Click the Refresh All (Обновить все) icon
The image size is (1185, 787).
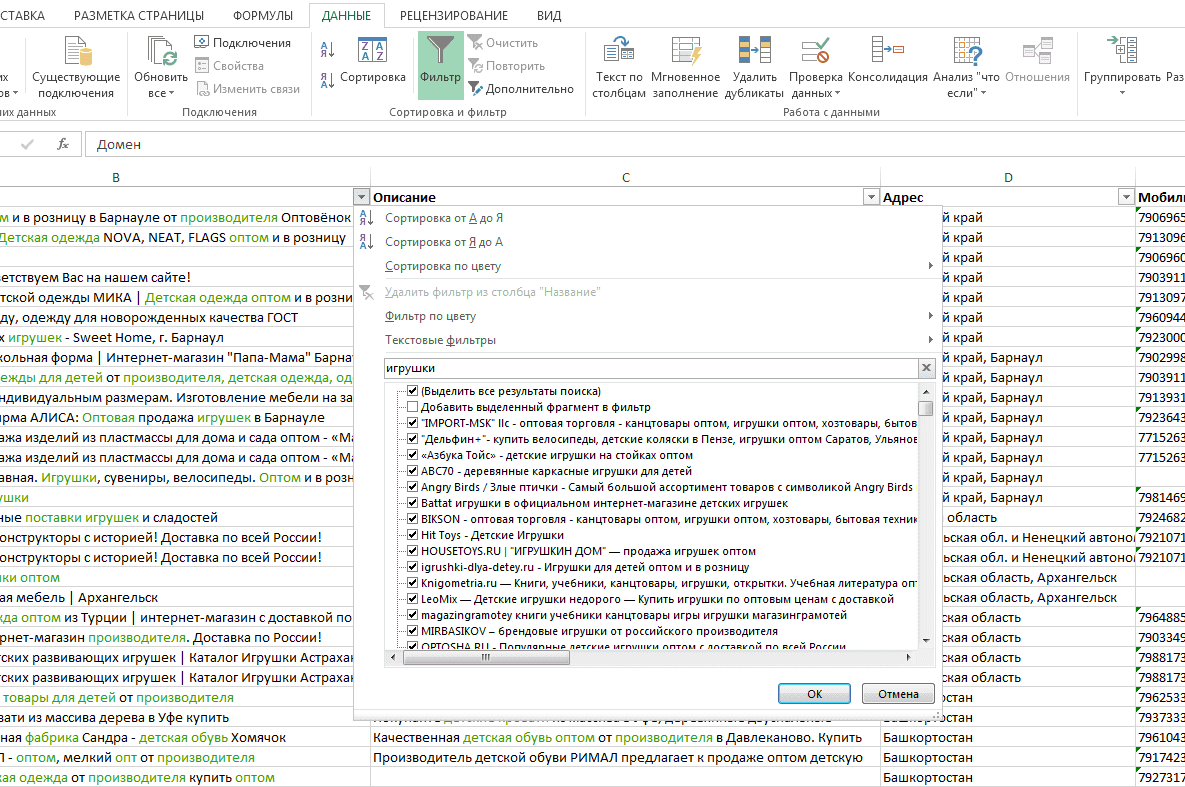point(161,52)
